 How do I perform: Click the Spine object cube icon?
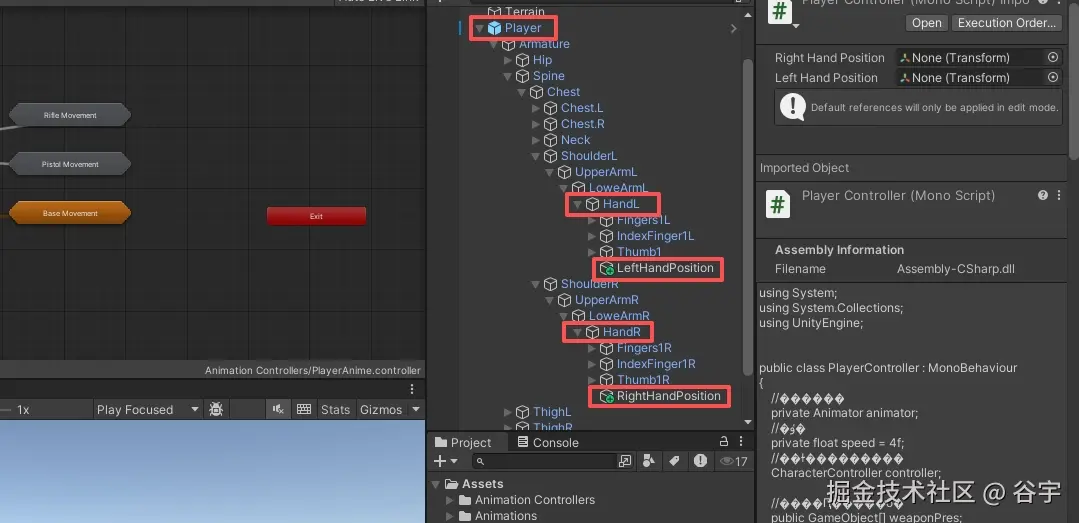(522, 76)
